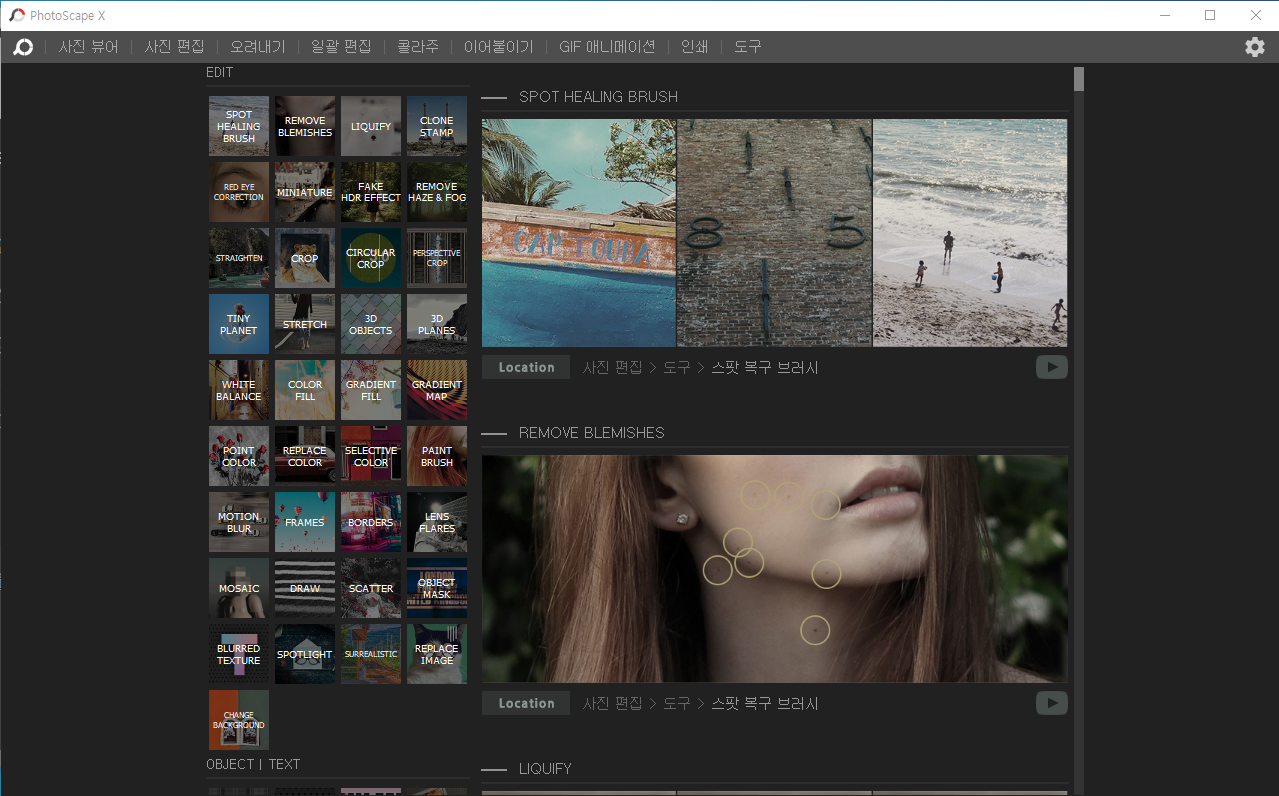Go to the 일괄 편집 tab
This screenshot has height=796, width=1279.
pyautogui.click(x=341, y=47)
